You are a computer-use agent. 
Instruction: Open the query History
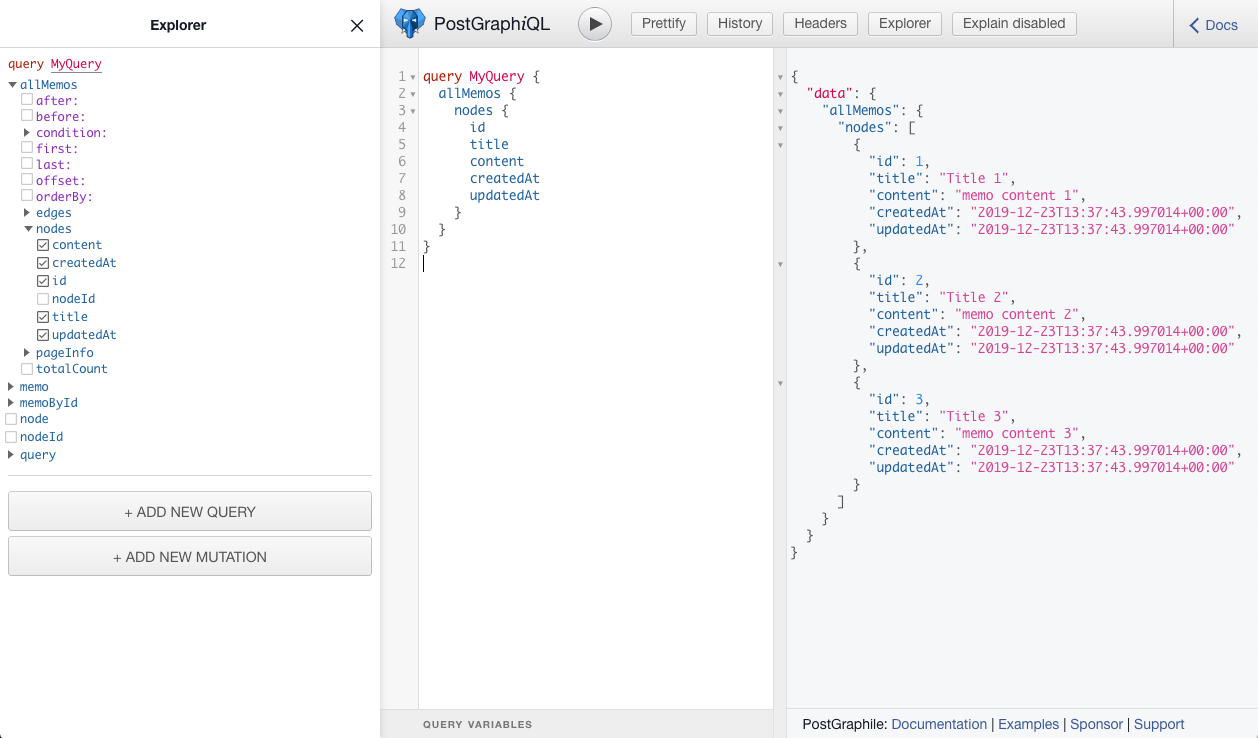point(739,23)
